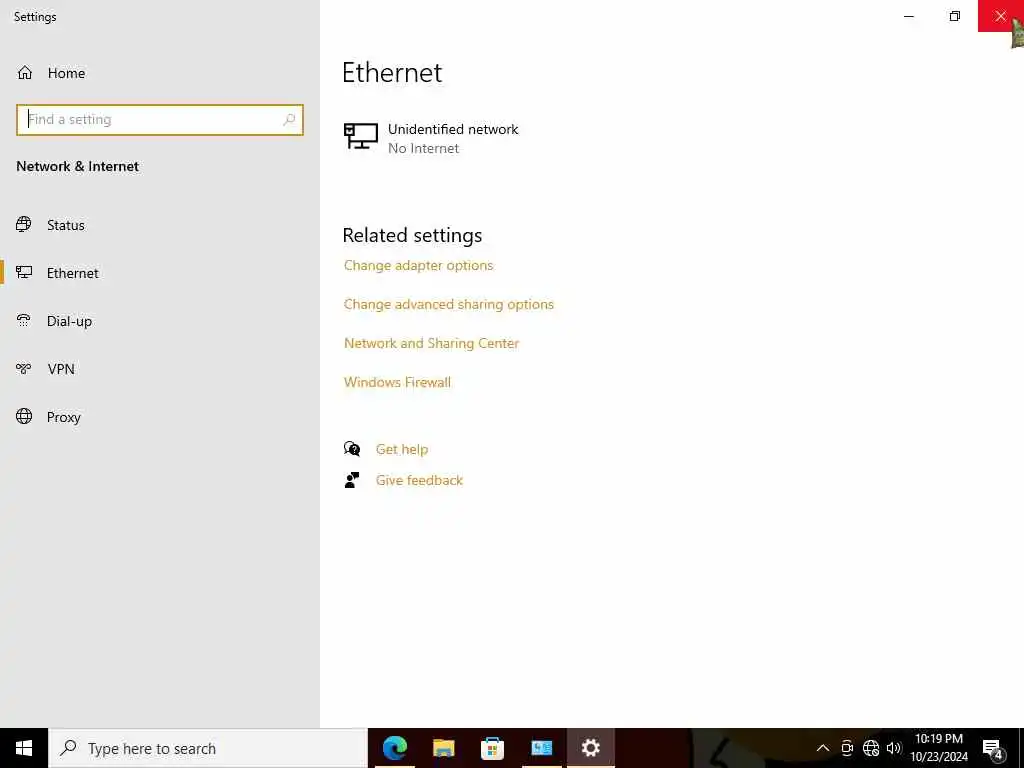Click the VPN icon in sidebar

[24, 368]
